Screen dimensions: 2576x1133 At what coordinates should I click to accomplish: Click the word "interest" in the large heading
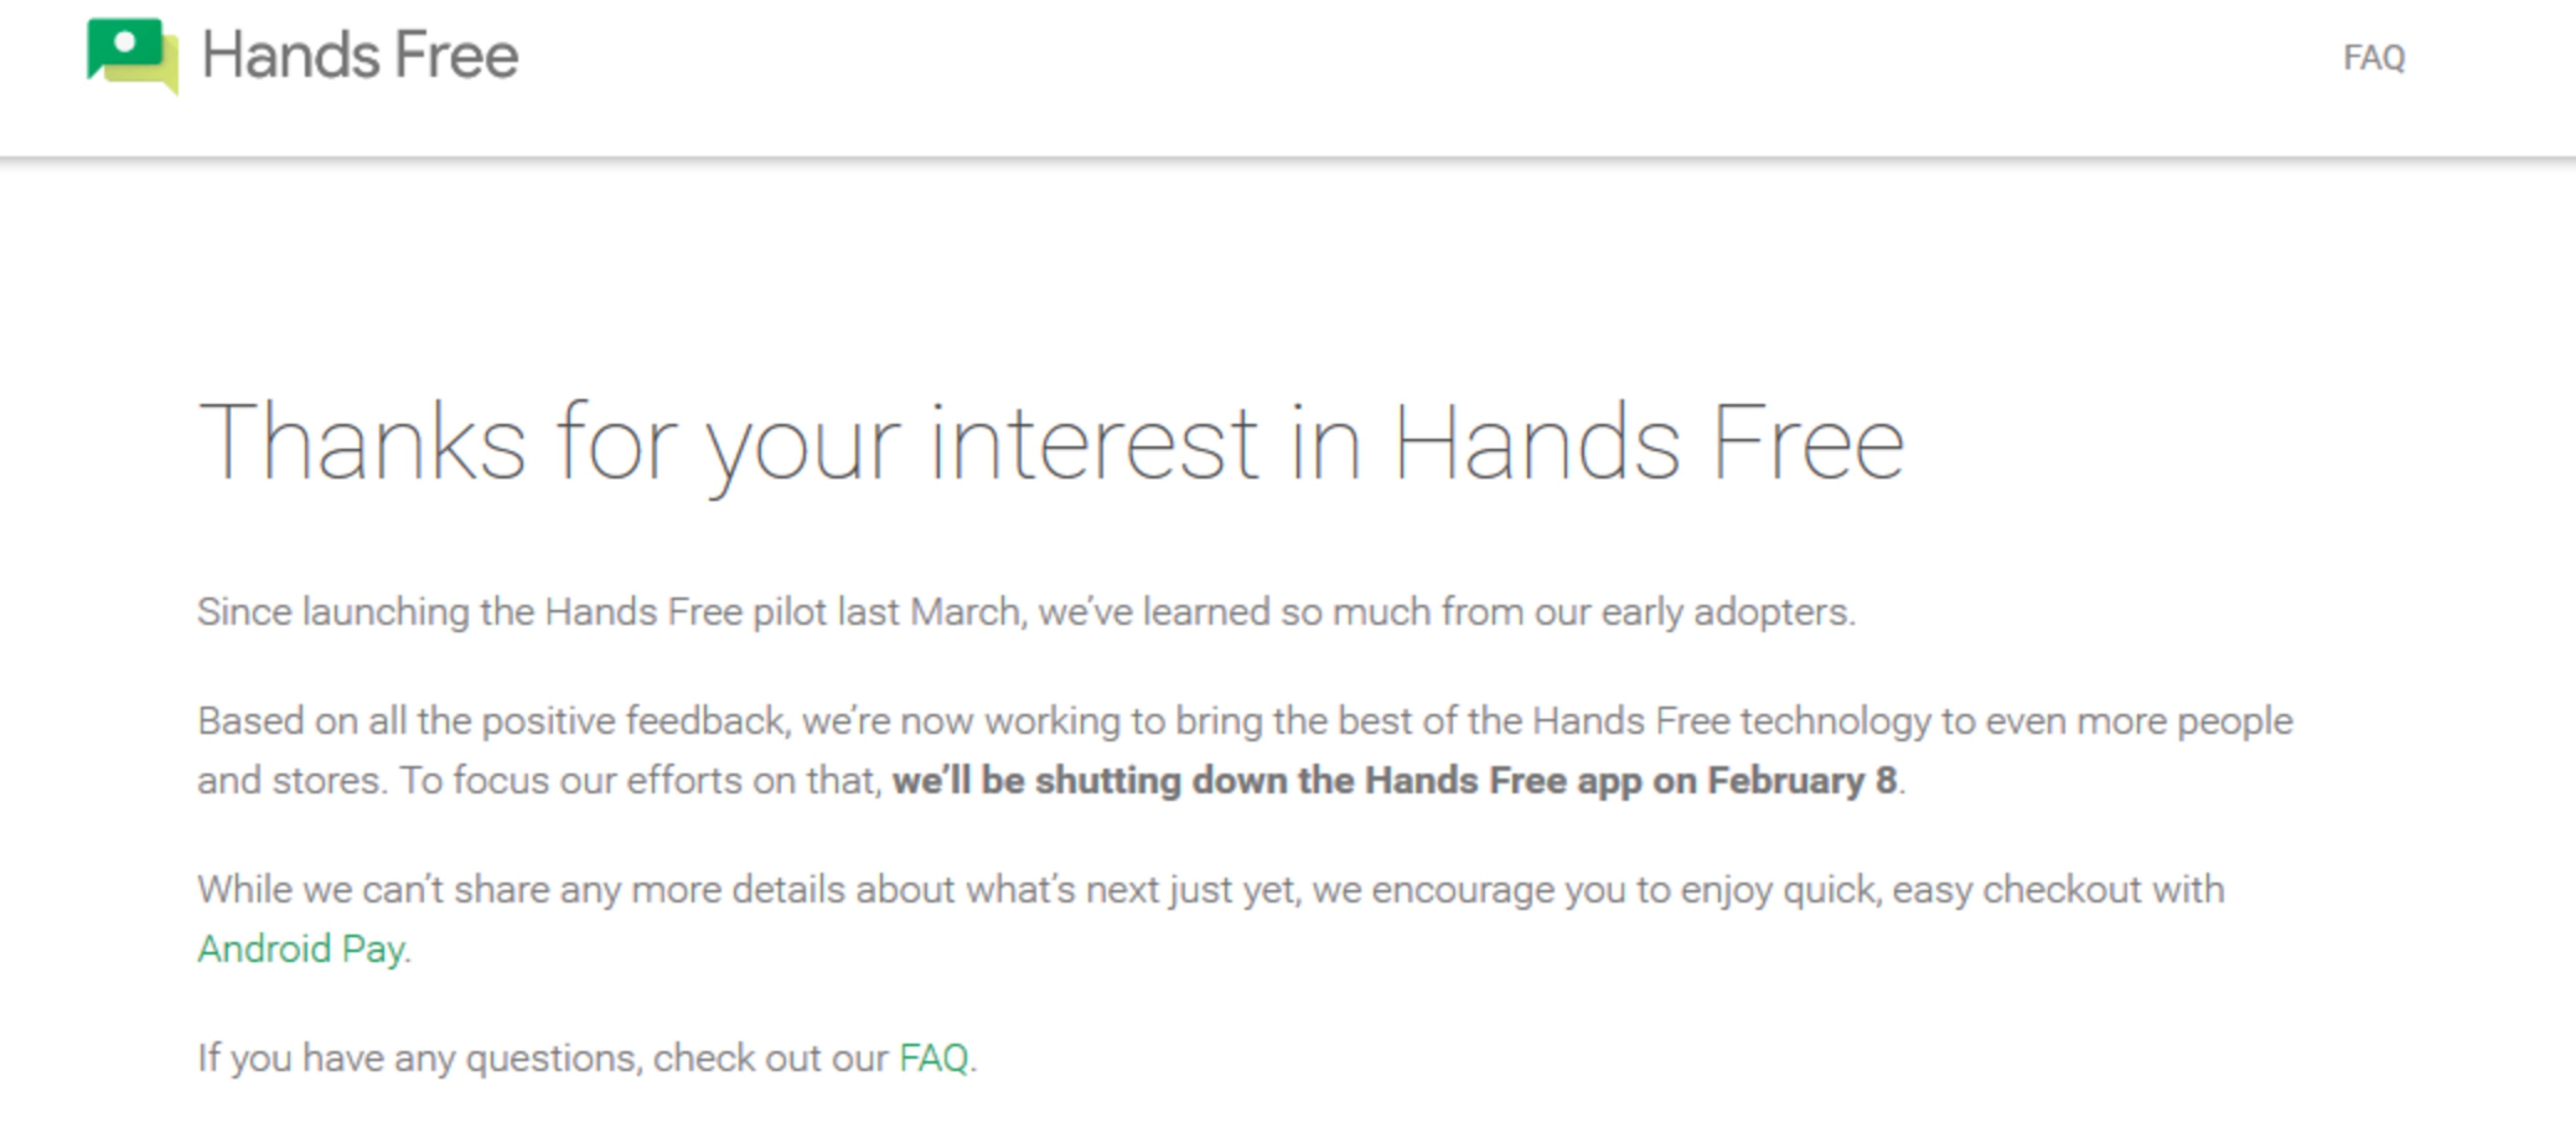click(x=1094, y=443)
